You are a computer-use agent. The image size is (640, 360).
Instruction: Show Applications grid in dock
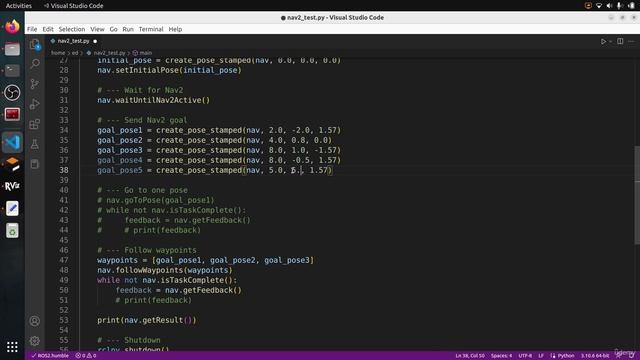[12, 347]
